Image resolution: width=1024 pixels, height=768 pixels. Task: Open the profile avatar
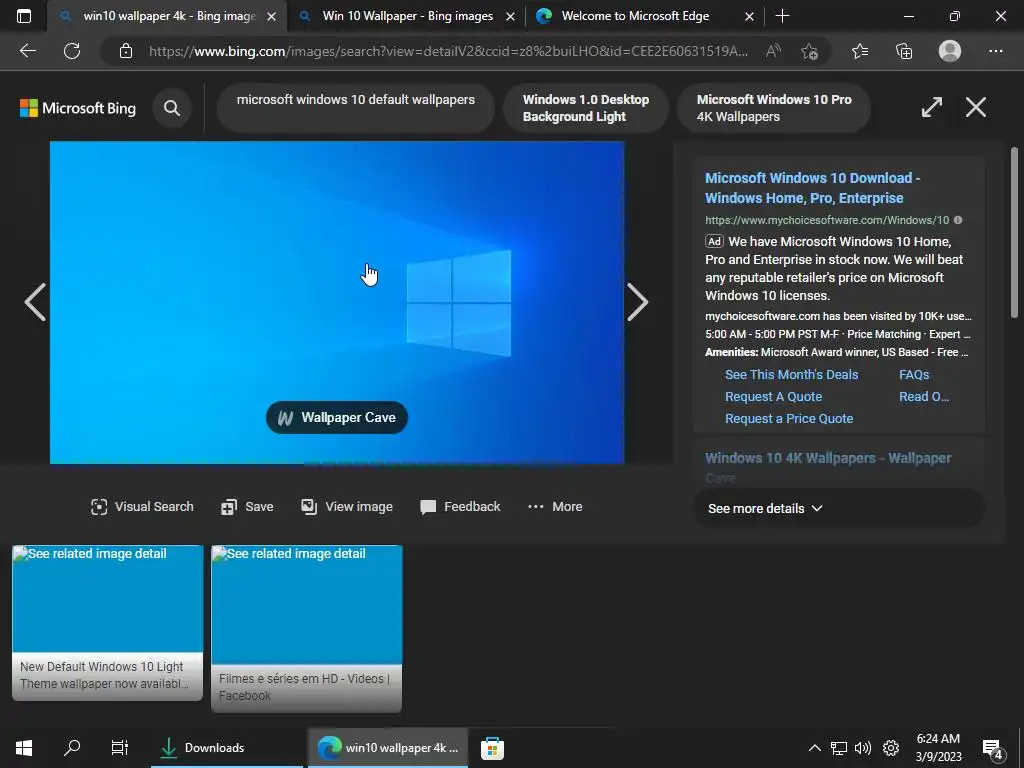[950, 51]
